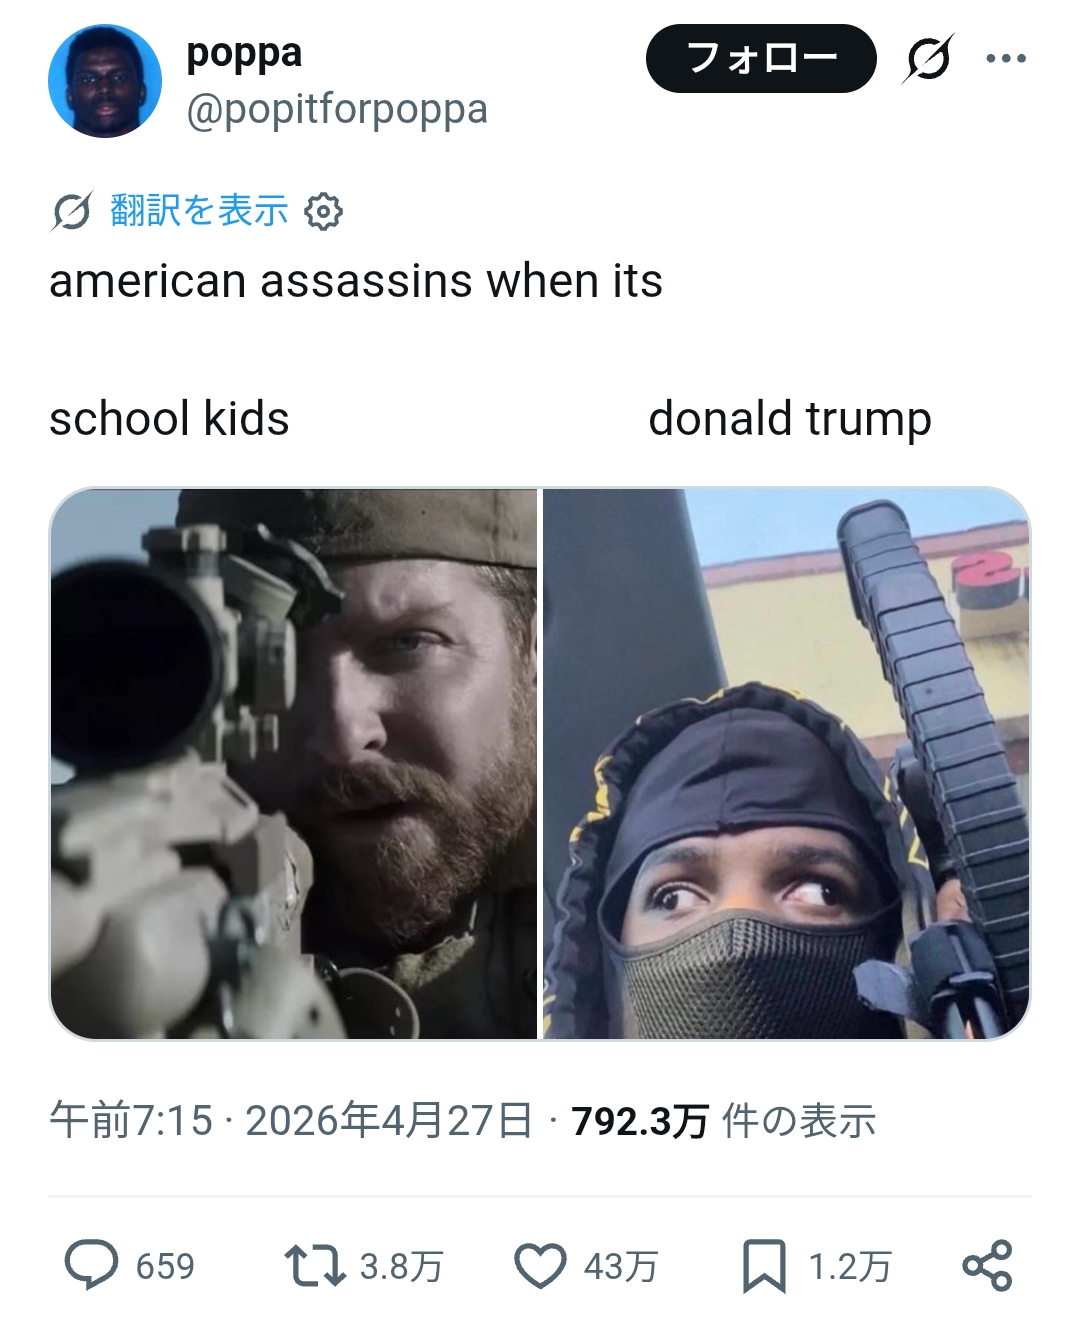Click the share icon
1080x1318 pixels.
click(x=988, y=1265)
